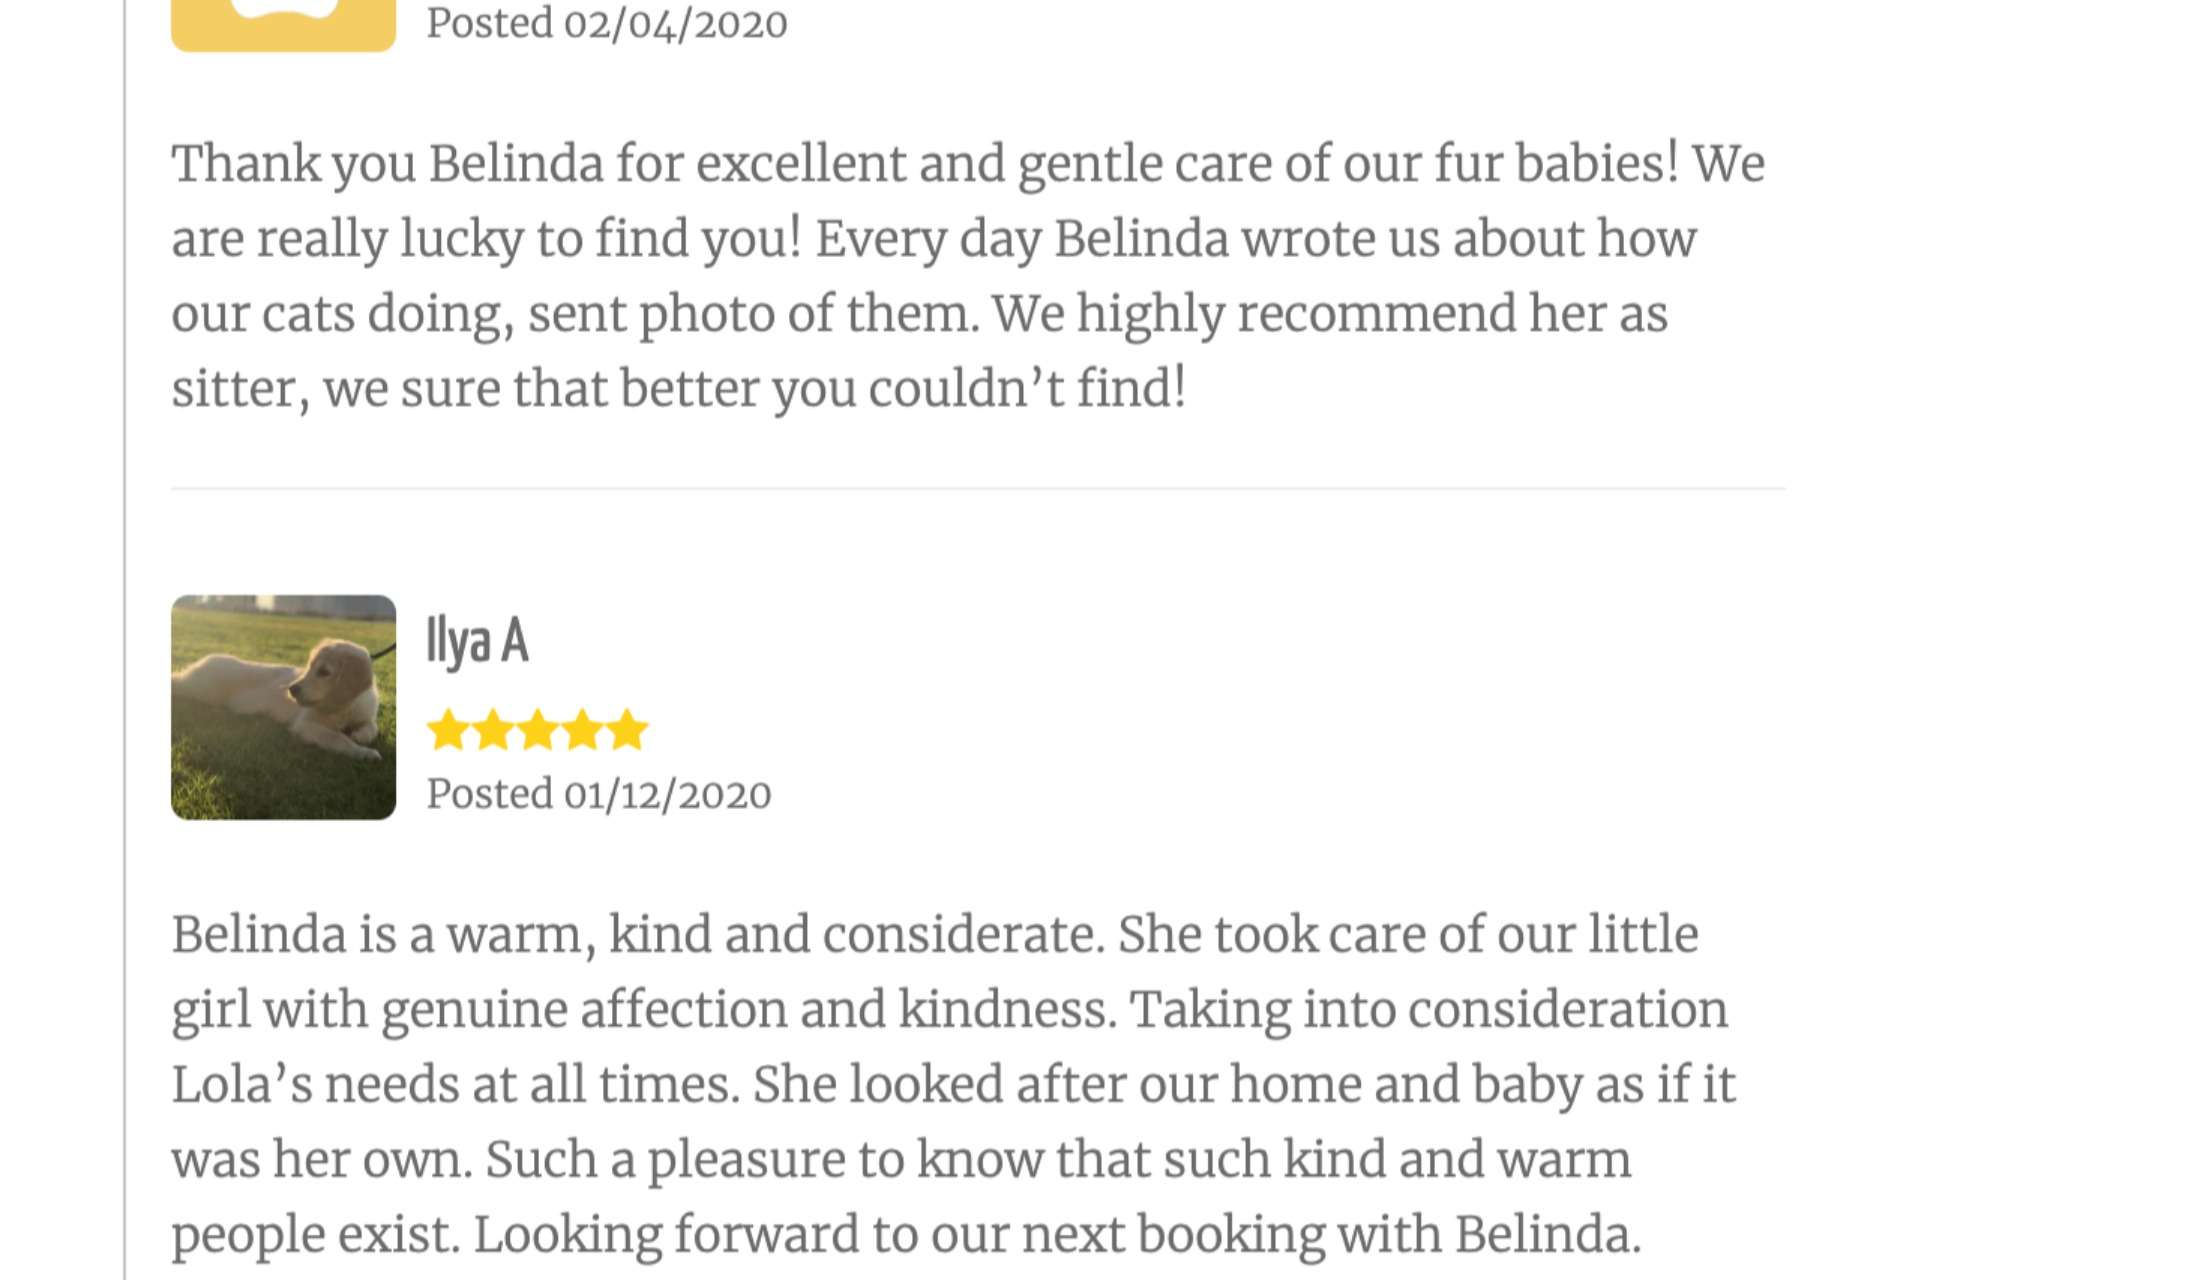Click the reviewer name Ilya A
The image size is (2200, 1280).
pyautogui.click(x=477, y=640)
